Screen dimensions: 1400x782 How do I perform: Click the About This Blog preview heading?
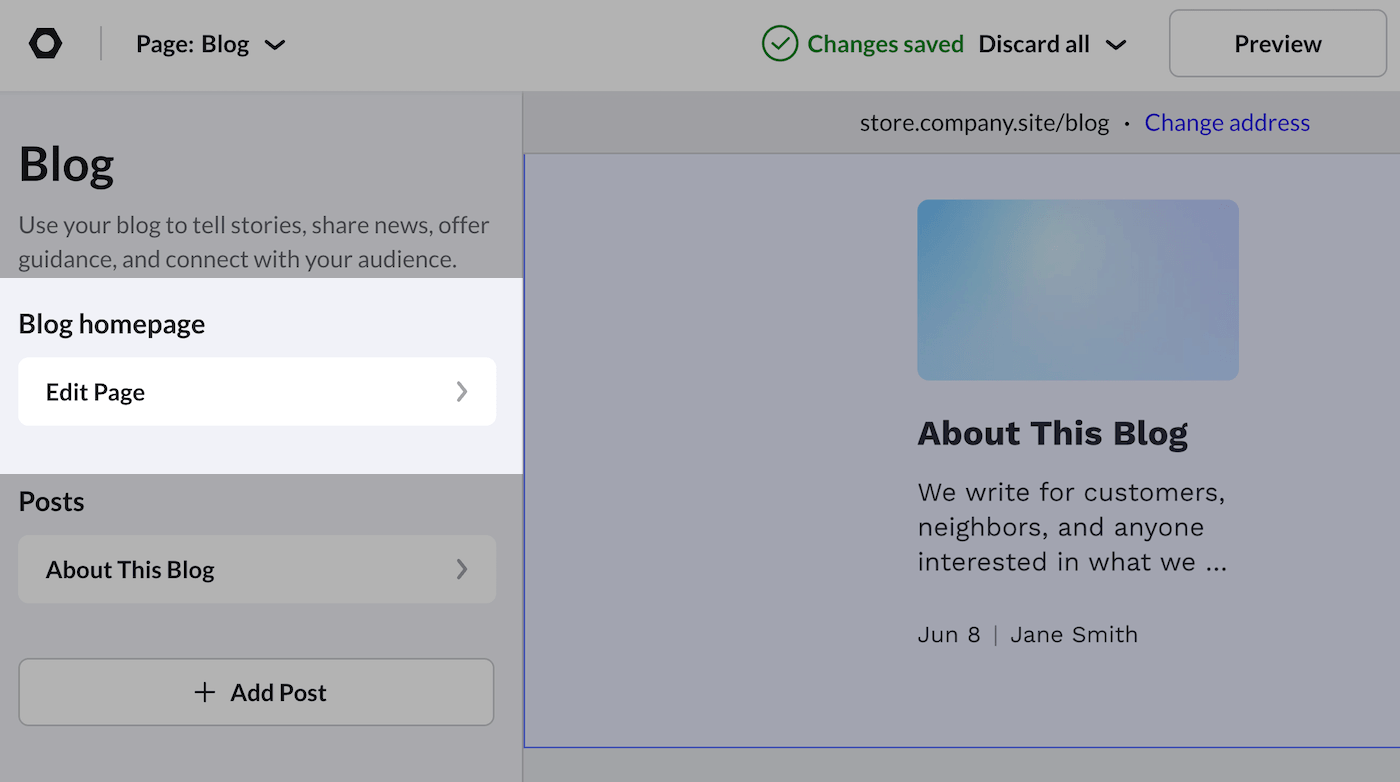pos(1053,434)
